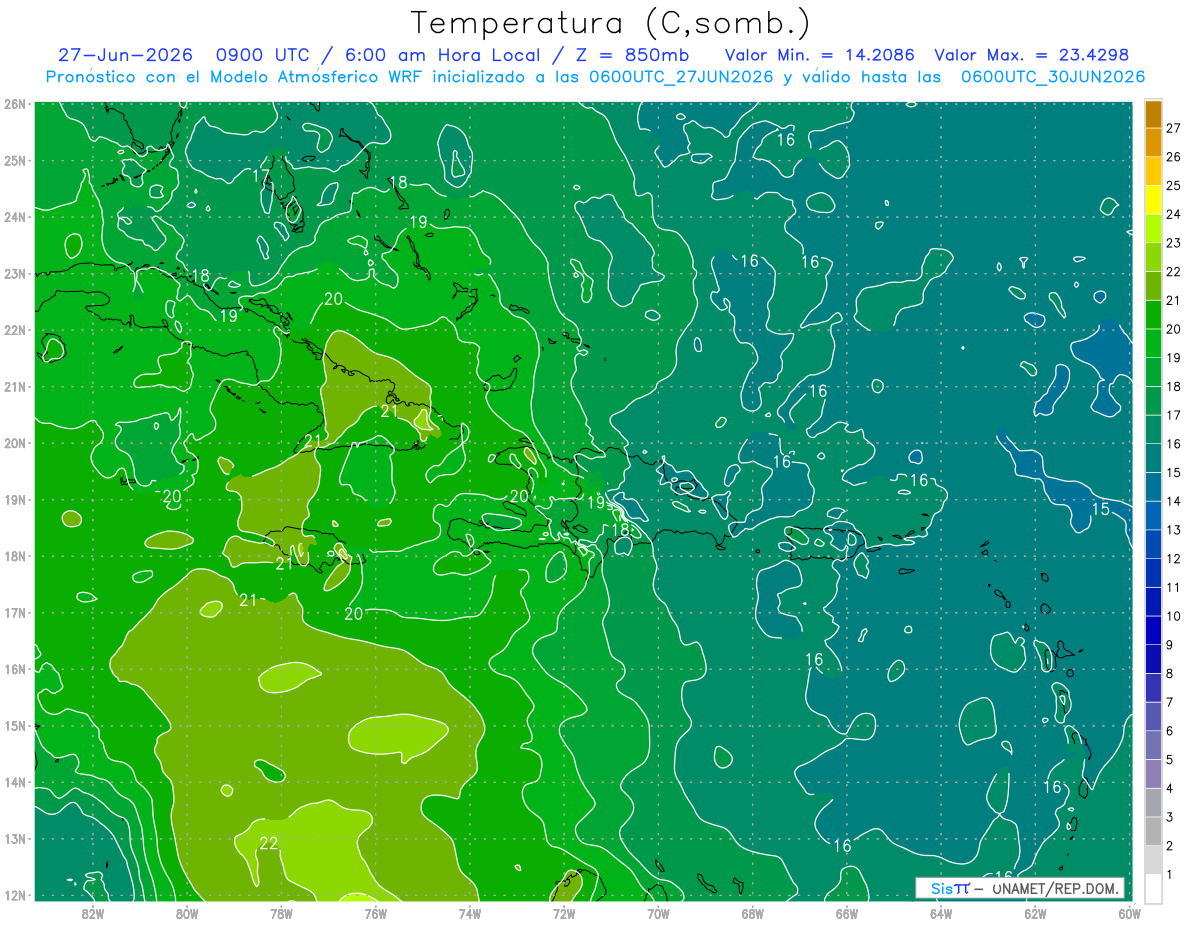
Task: Click the contour label "17" near the Bahamas
Action: [261, 176]
